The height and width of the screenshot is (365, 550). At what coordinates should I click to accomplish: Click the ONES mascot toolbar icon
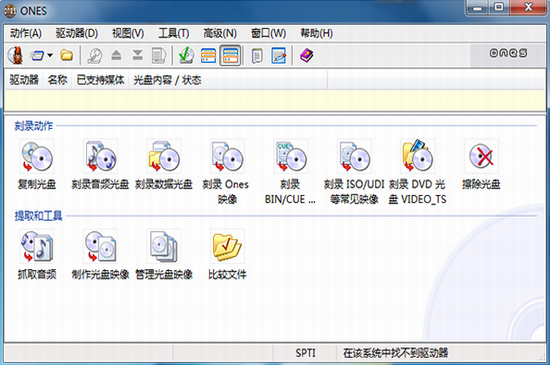coord(16,55)
